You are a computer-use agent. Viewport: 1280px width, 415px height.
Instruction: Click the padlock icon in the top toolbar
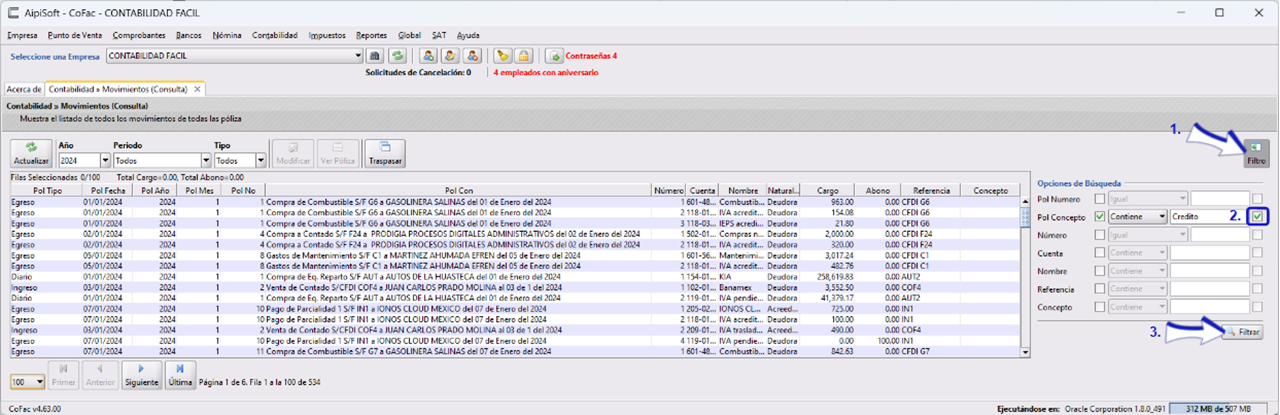click(524, 55)
